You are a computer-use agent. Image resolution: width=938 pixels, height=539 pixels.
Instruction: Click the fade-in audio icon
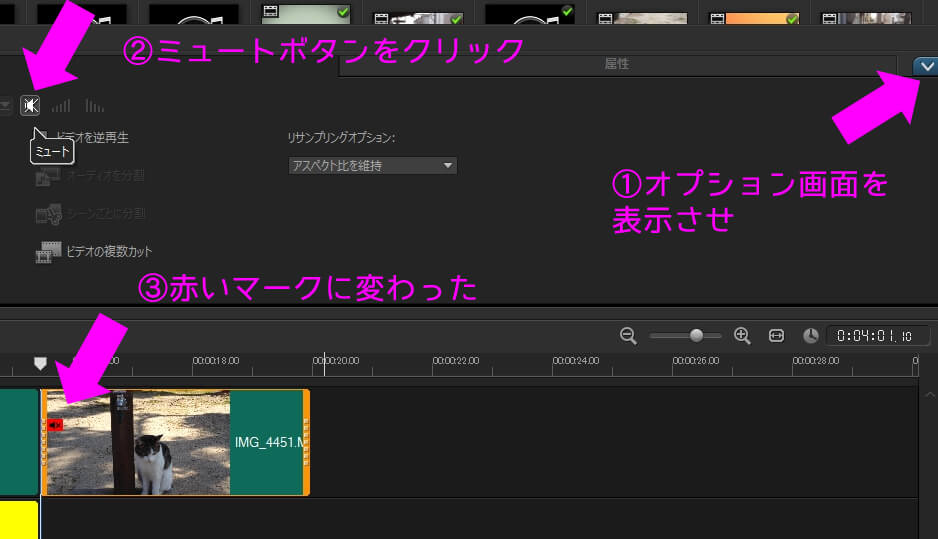[62, 105]
